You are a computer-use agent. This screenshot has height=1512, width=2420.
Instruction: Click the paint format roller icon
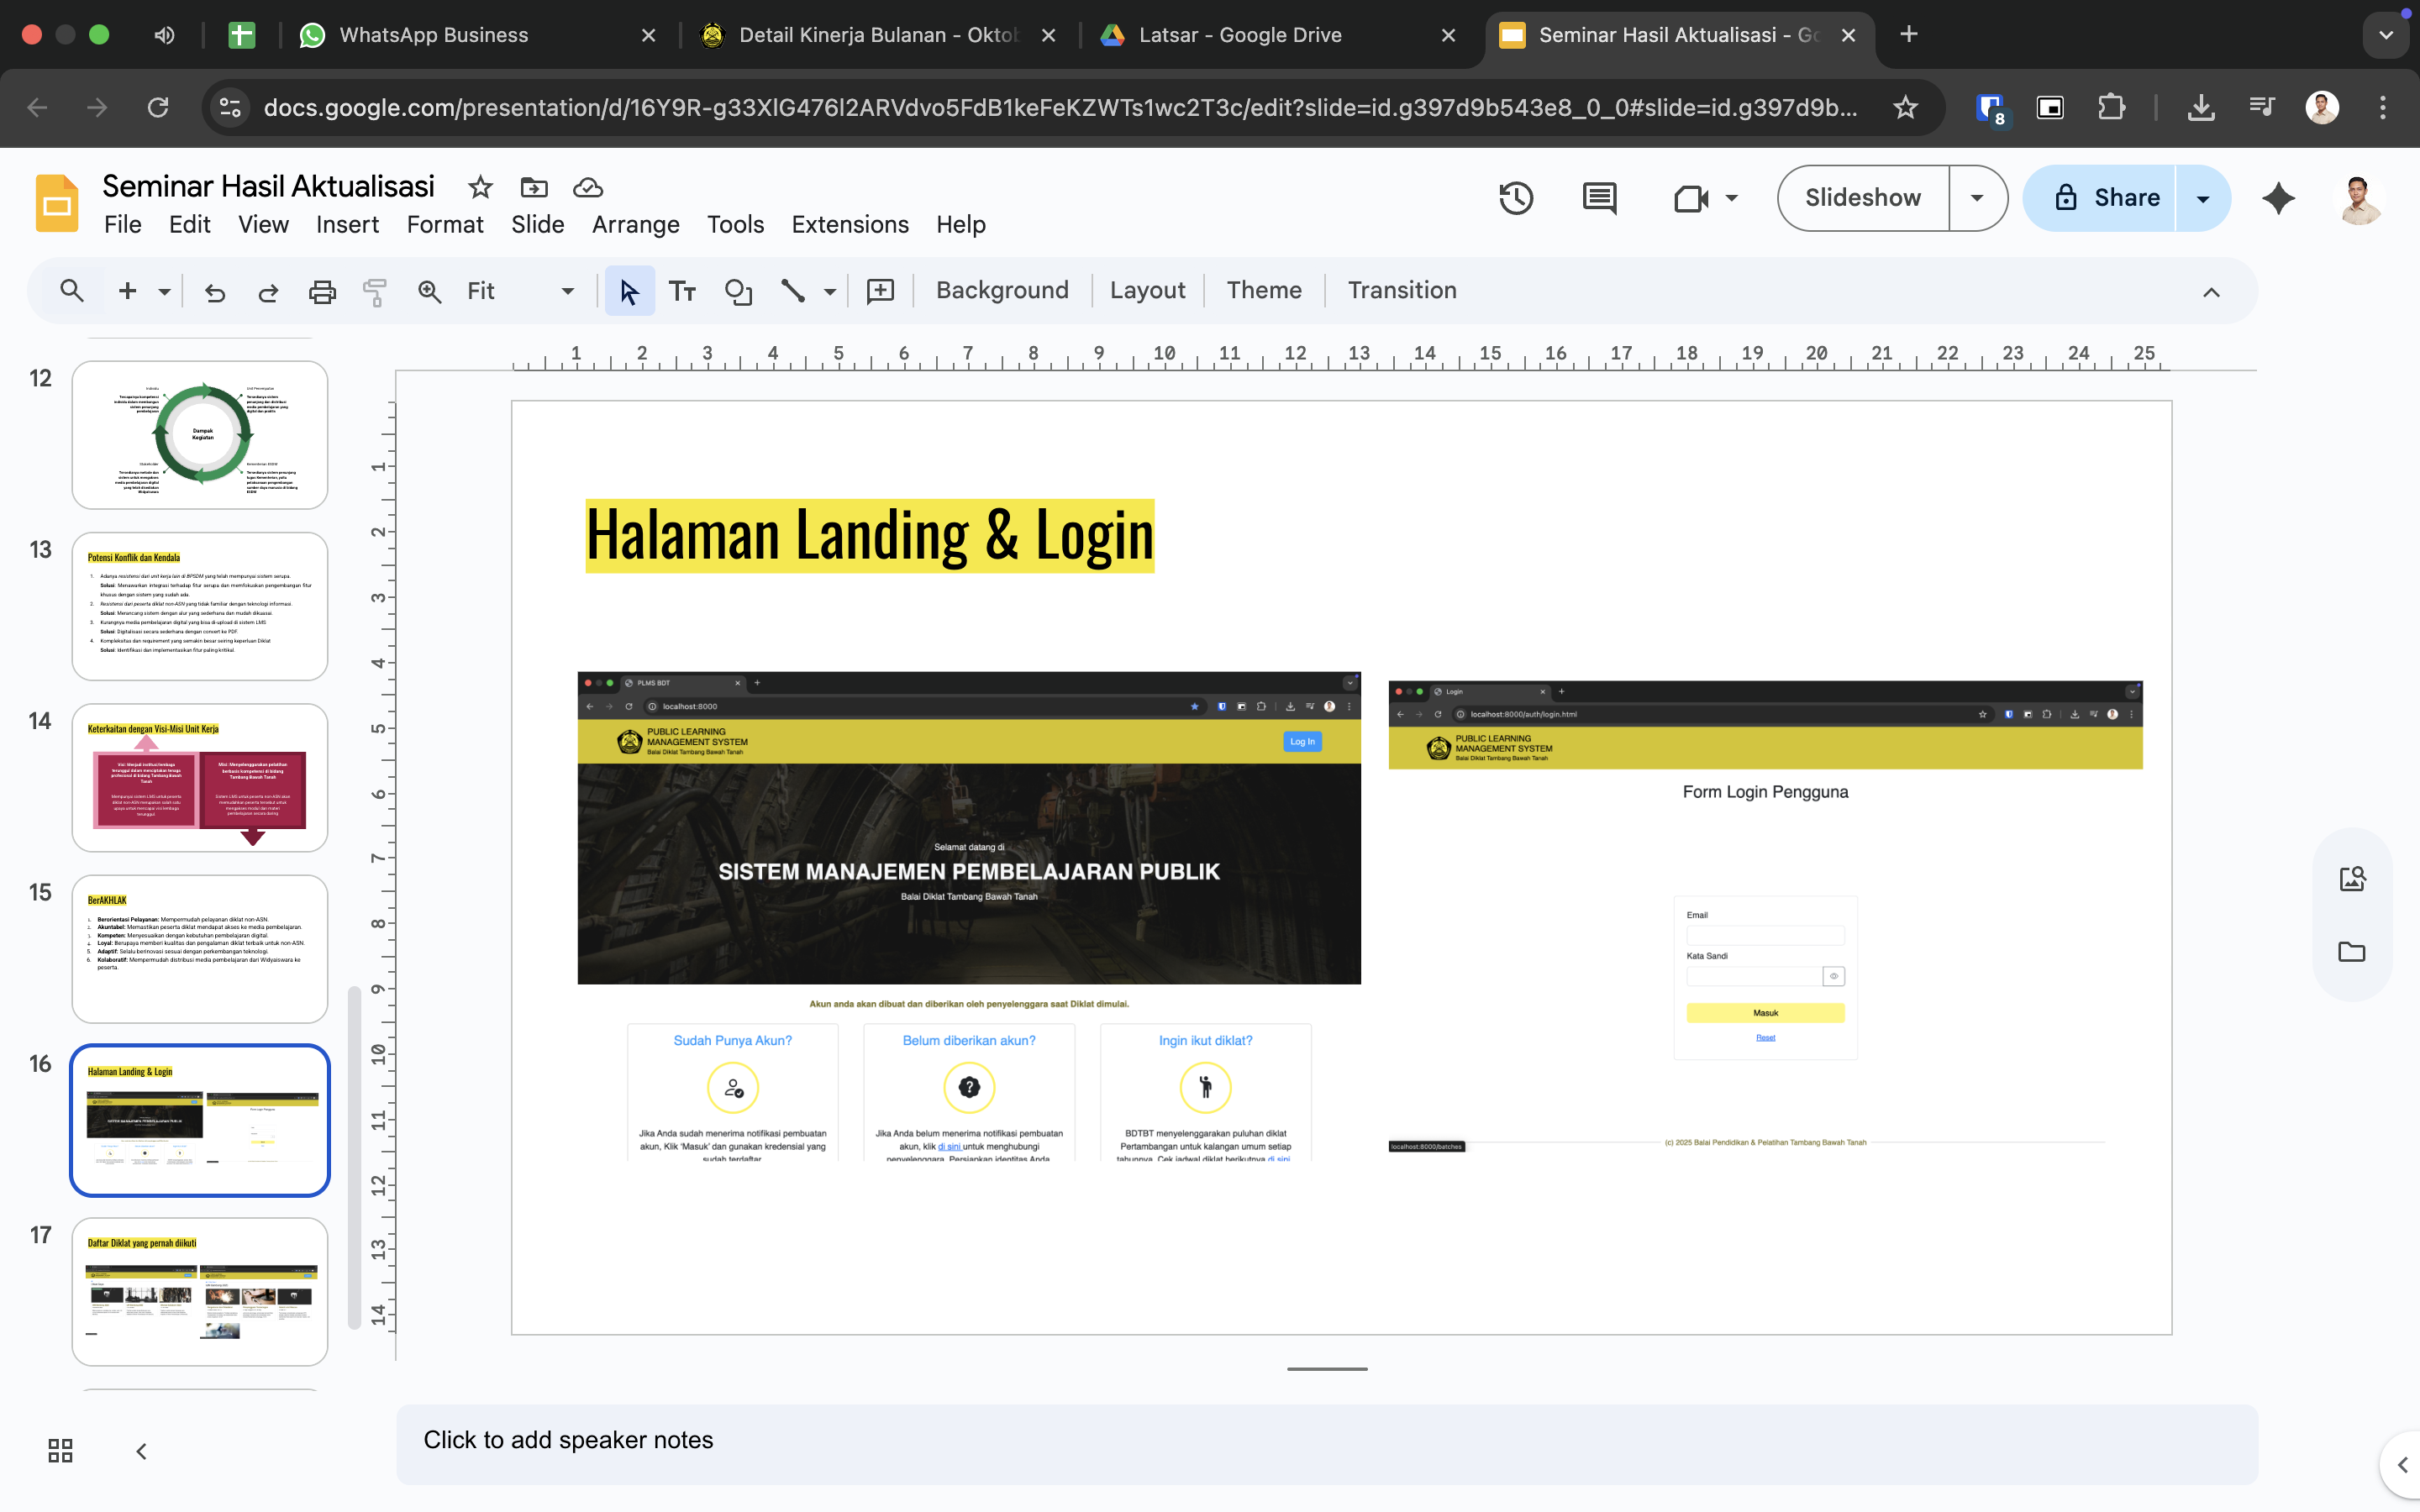[x=375, y=291]
